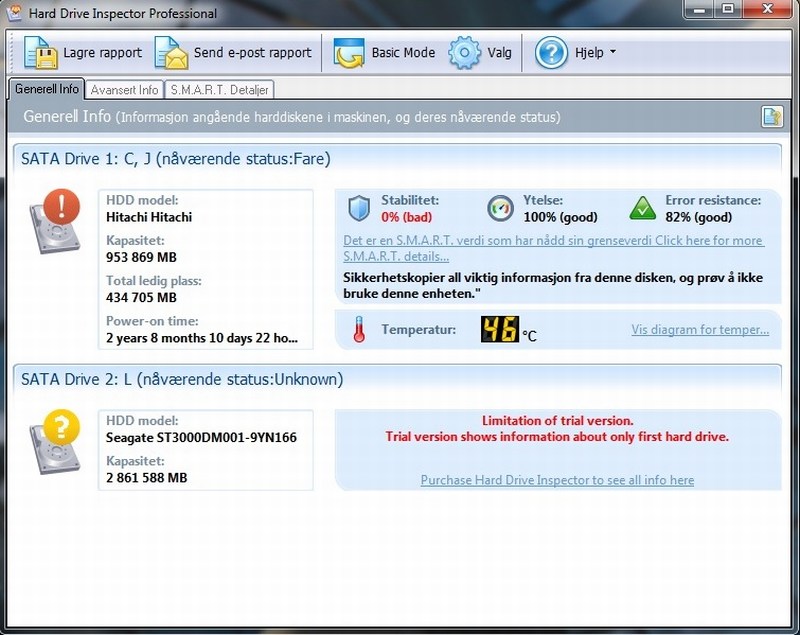Click Purchase Hard Drive Inspector link

557,480
